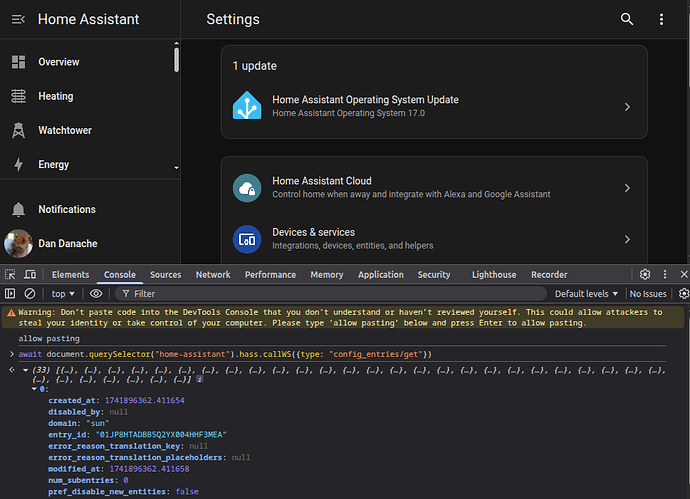Collapse the (33) array result triangle
690x499 pixels.
pyautogui.click(x=26, y=370)
